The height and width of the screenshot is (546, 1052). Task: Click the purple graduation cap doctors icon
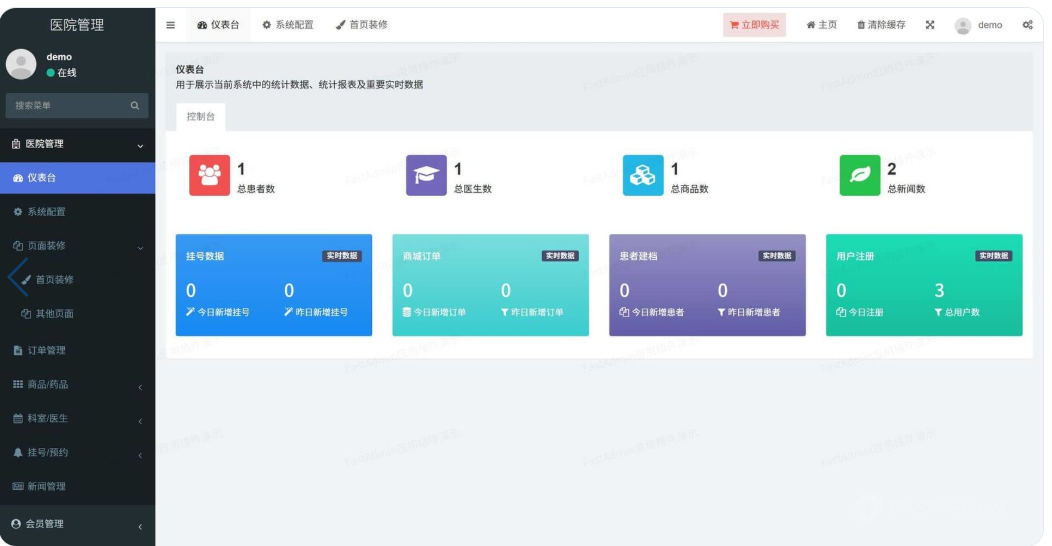(x=426, y=175)
